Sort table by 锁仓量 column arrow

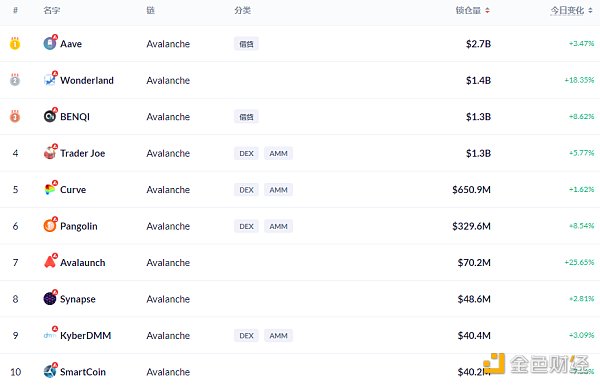[488, 10]
